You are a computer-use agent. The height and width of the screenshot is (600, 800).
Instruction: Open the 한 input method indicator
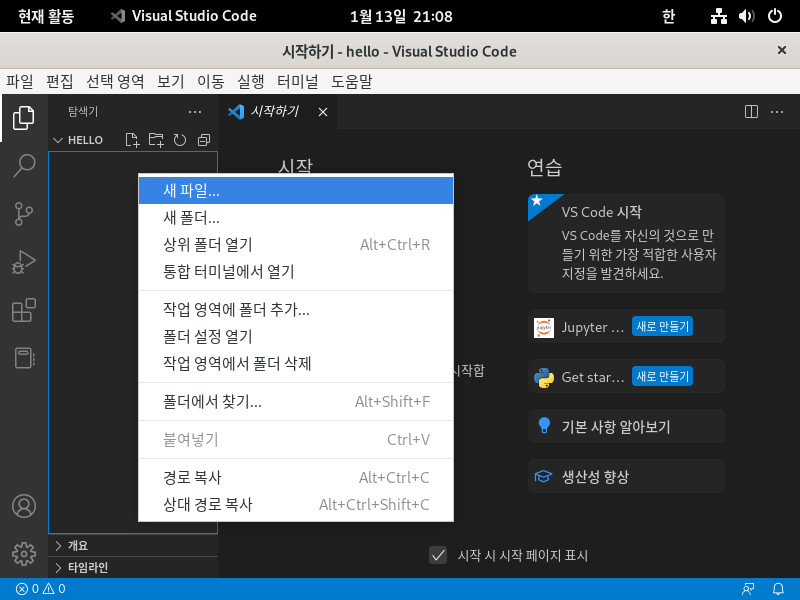[x=668, y=16]
